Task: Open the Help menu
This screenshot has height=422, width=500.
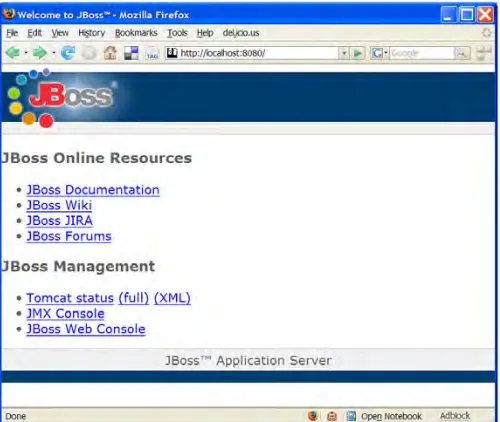Action: (205, 33)
